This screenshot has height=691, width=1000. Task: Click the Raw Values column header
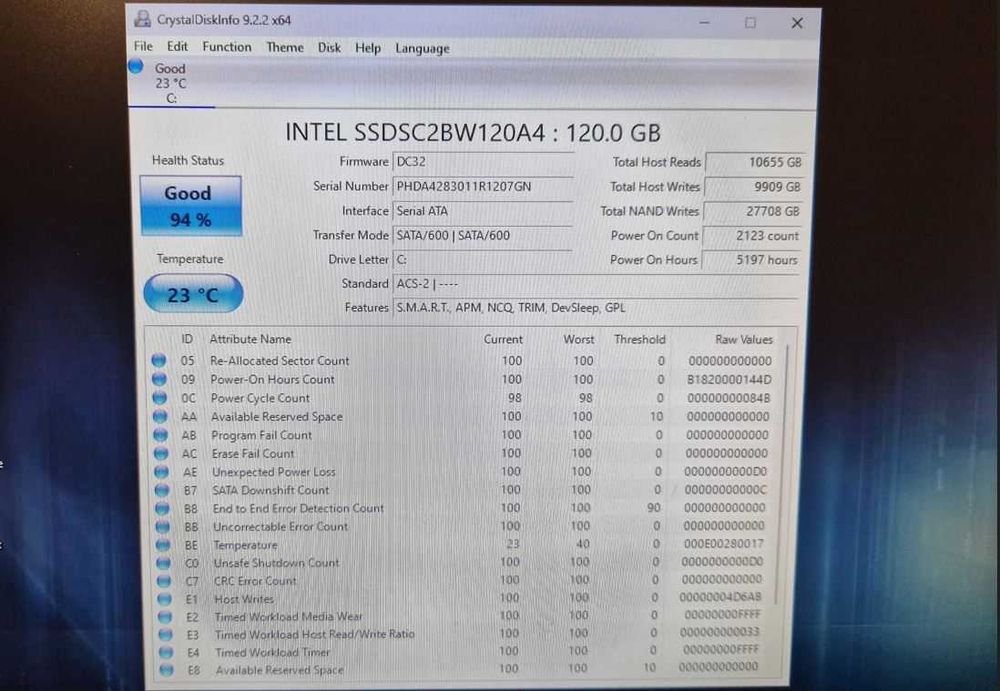click(744, 339)
